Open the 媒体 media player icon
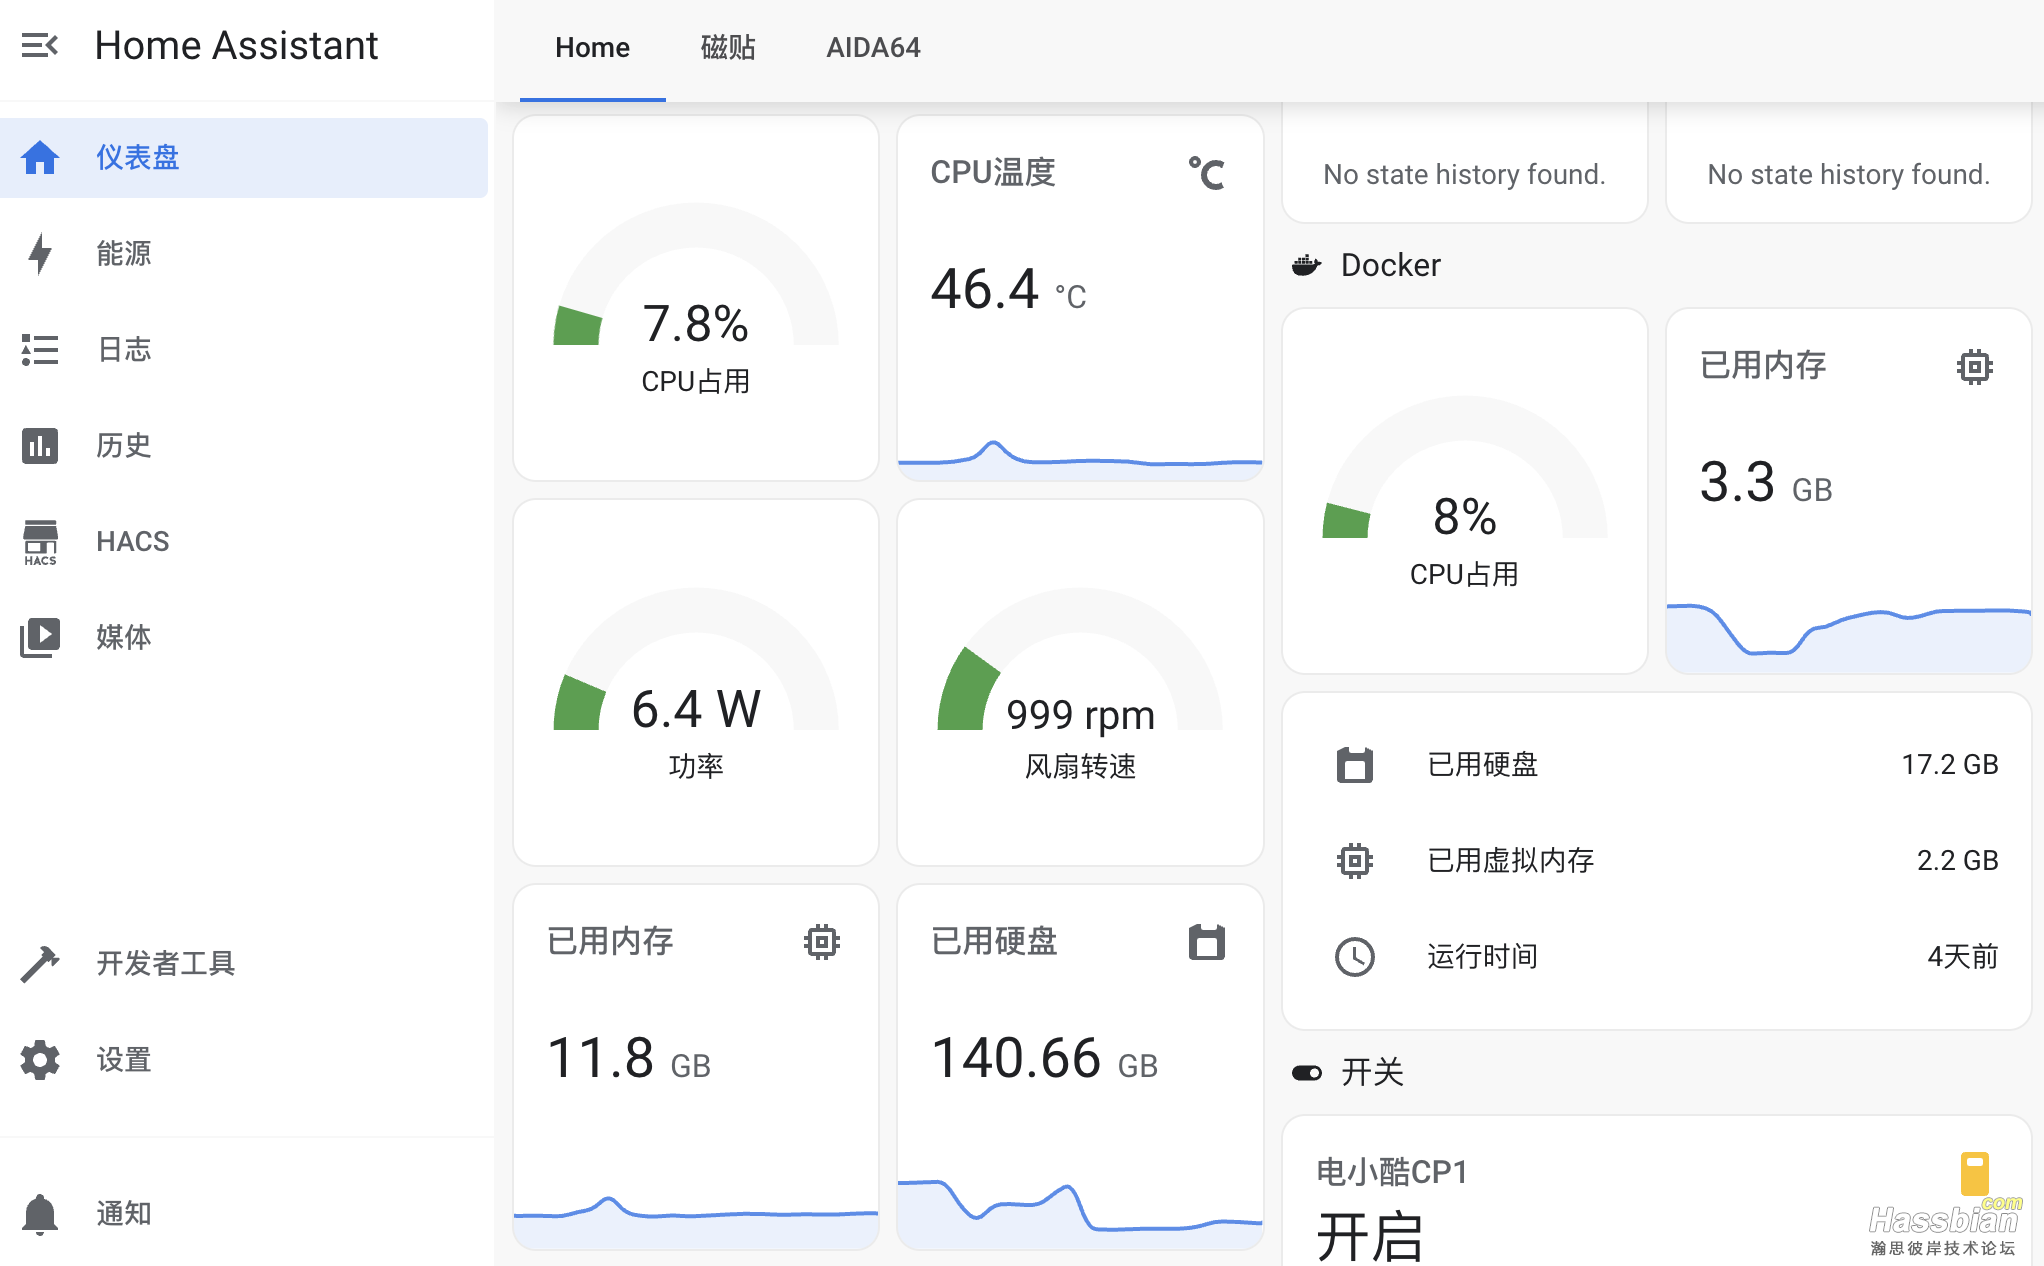Viewport: 2044px width, 1266px height. click(40, 637)
